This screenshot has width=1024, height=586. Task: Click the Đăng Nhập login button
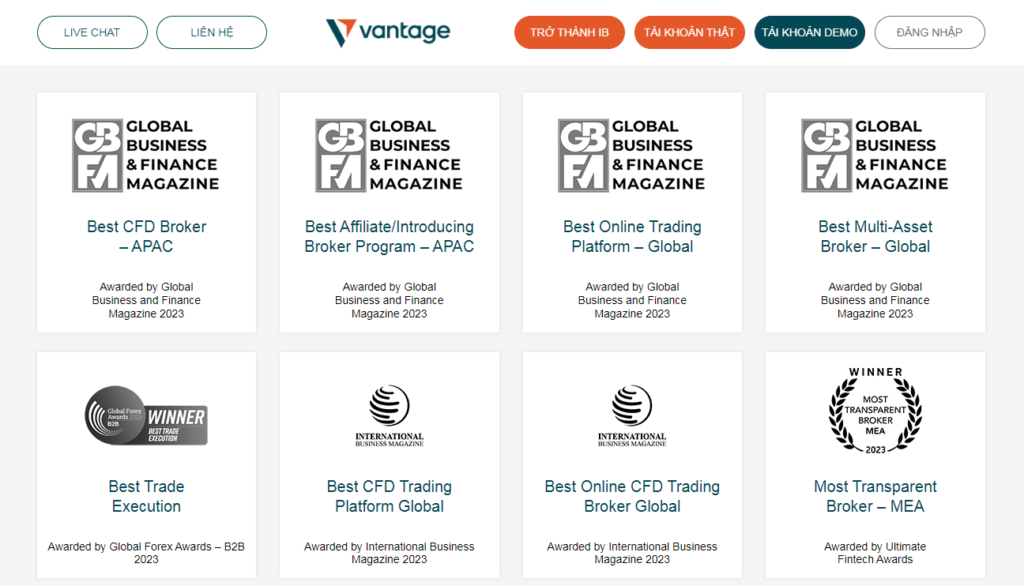click(929, 32)
